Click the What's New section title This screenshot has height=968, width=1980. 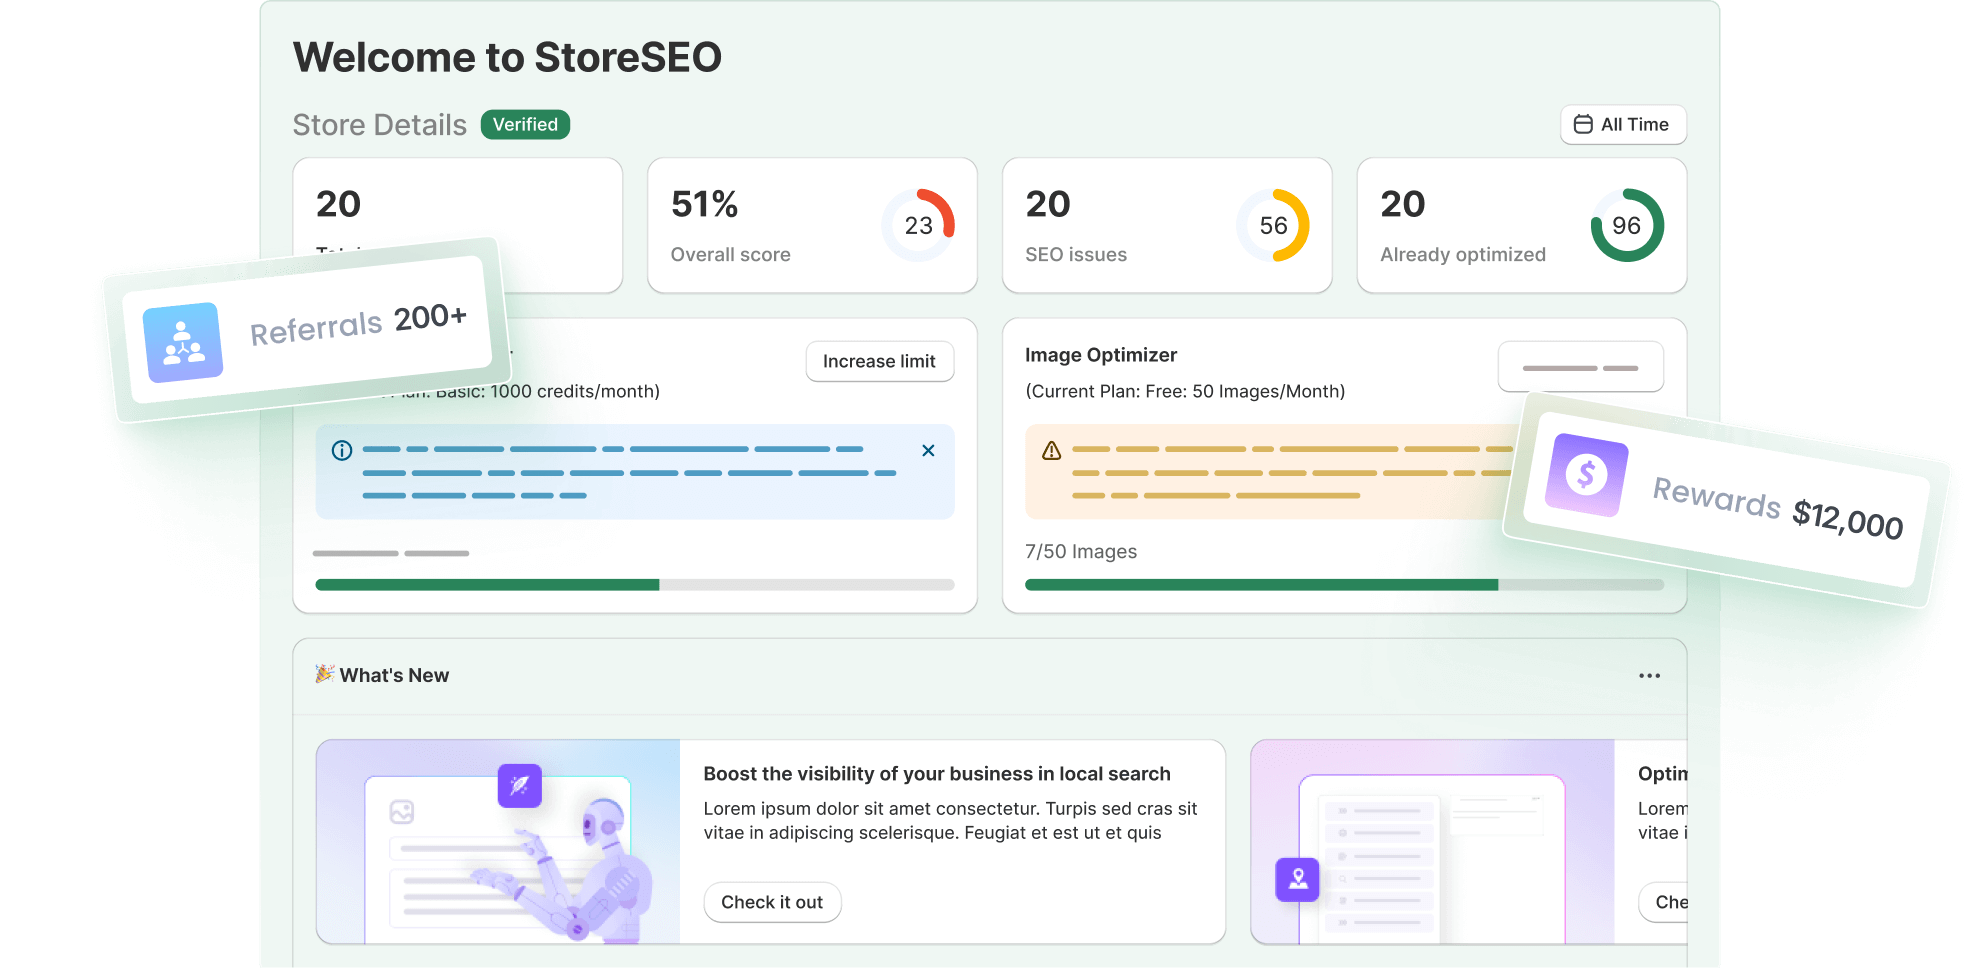tap(394, 675)
